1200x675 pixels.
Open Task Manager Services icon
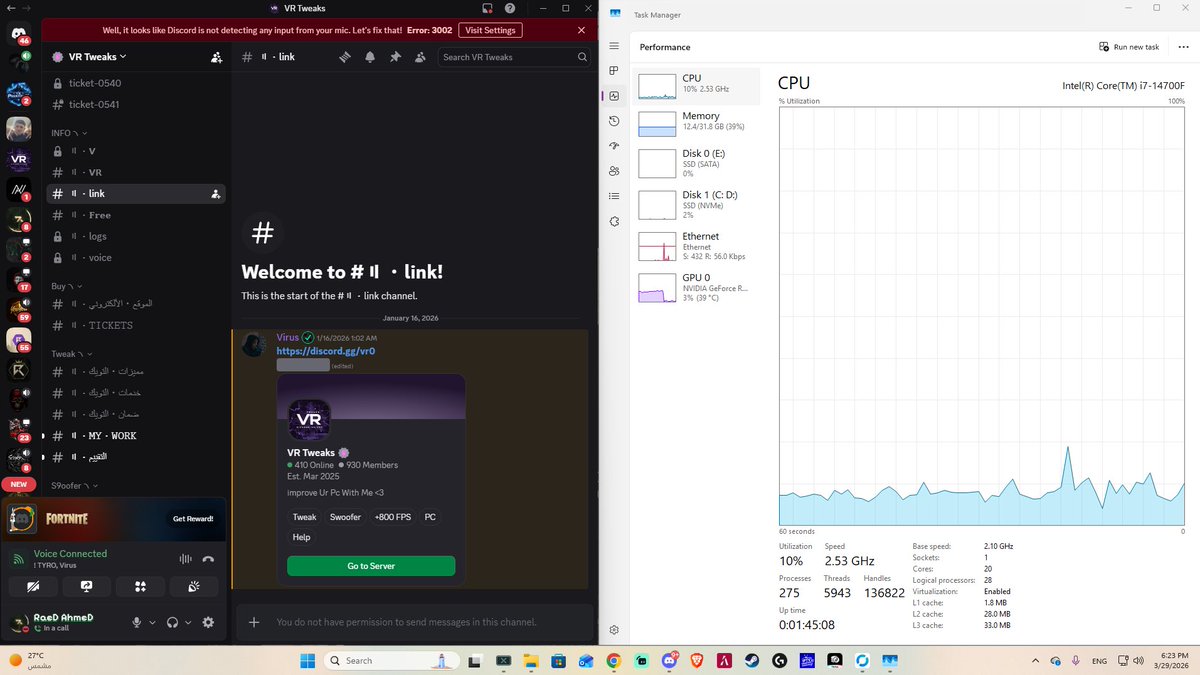[614, 221]
